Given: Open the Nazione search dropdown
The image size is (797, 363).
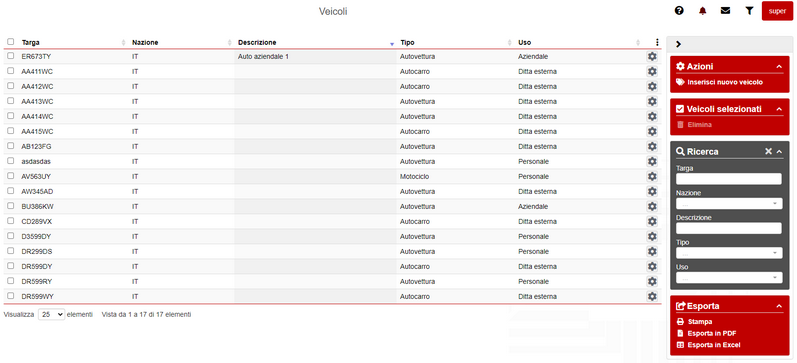Looking at the screenshot, I should 729,203.
